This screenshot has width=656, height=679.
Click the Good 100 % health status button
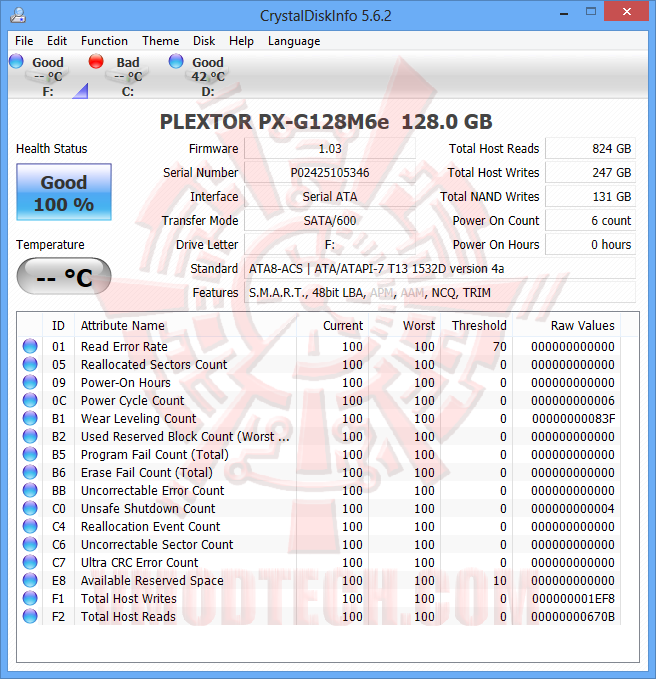[64, 192]
